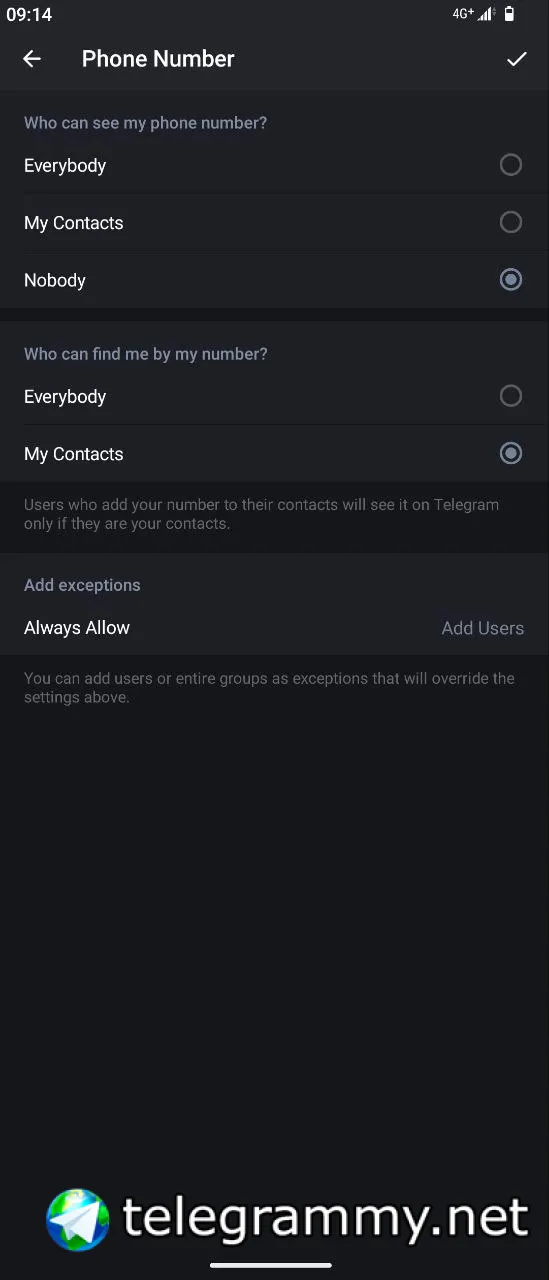Tap the 4G+ network indicator
The image size is (549, 1280).
(463, 14)
